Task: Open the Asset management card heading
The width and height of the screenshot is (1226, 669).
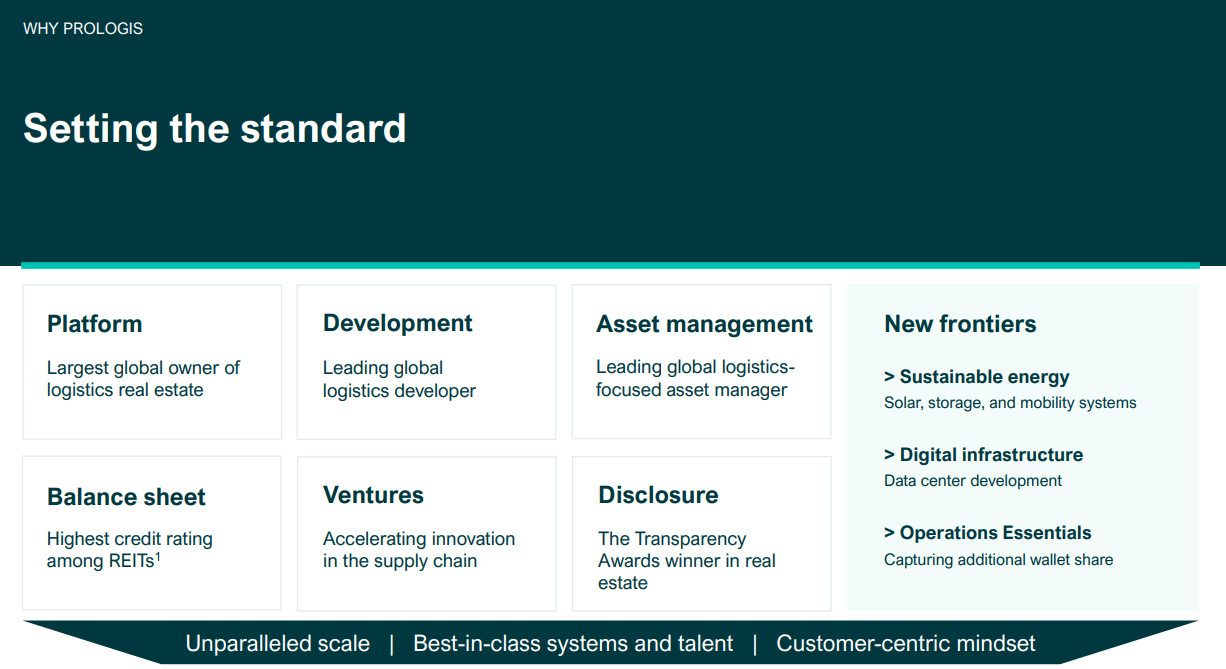Action: point(704,324)
